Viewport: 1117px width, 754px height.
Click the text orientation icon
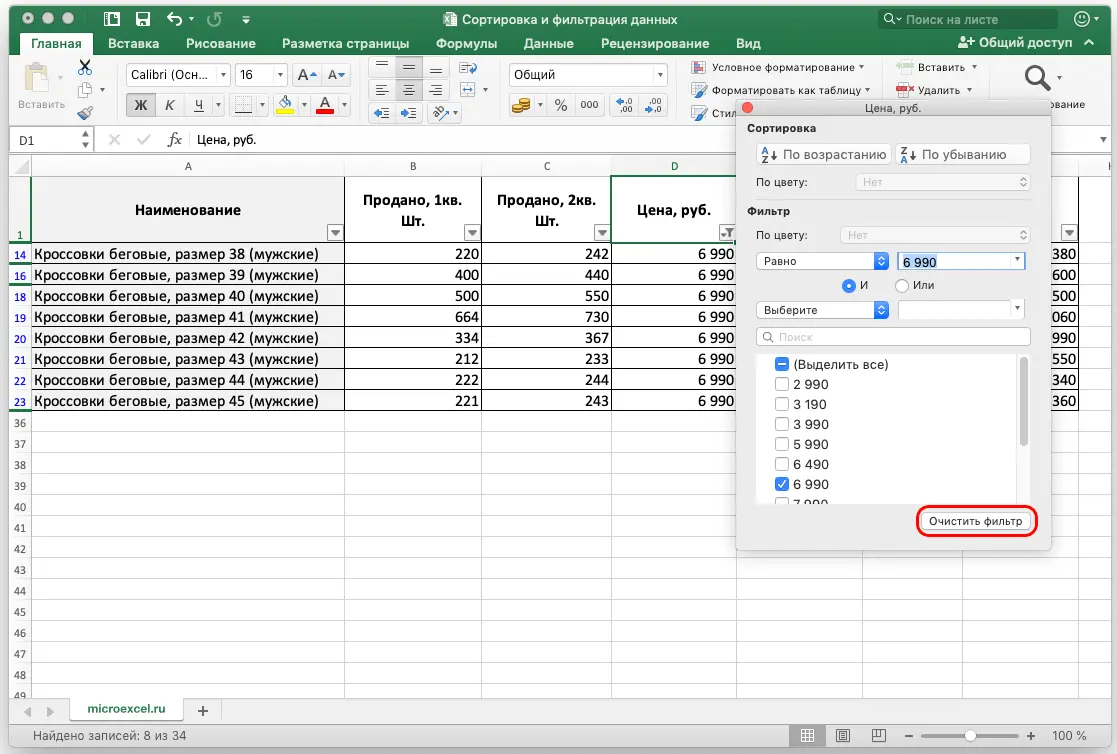click(441, 113)
